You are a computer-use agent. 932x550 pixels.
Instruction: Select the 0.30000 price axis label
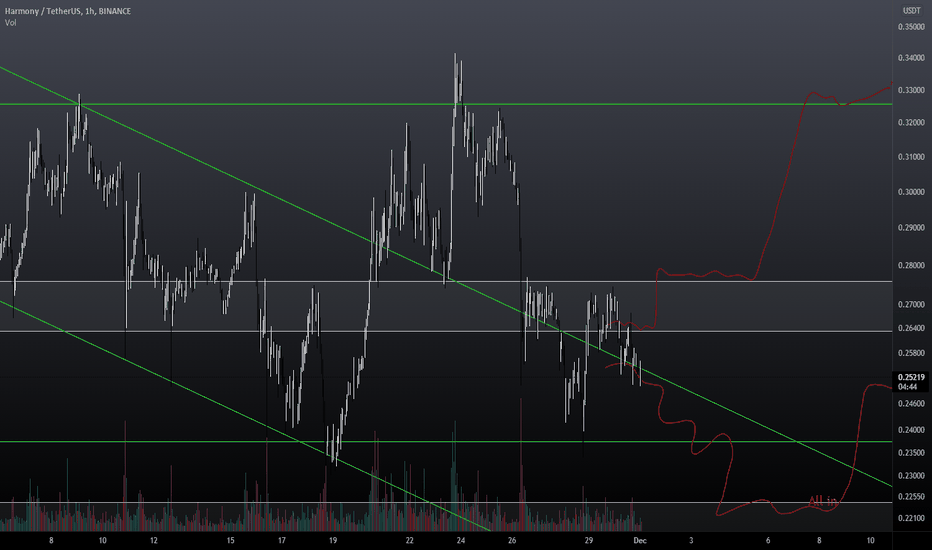click(x=911, y=192)
